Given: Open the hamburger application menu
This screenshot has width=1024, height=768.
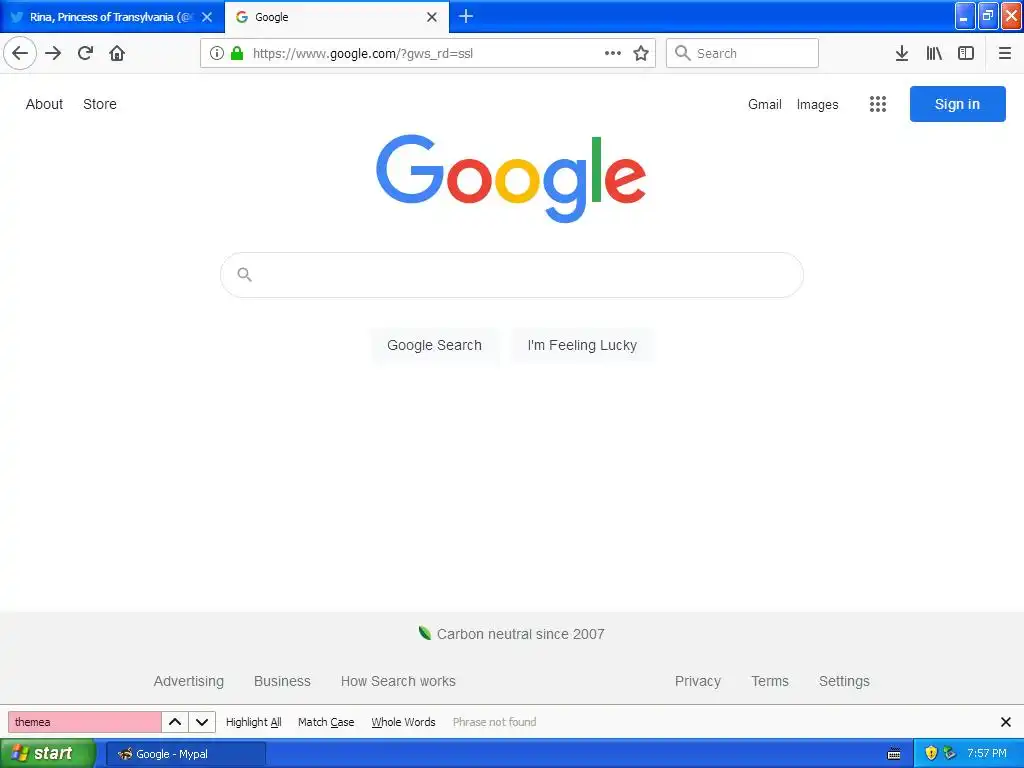Looking at the screenshot, I should point(1004,54).
